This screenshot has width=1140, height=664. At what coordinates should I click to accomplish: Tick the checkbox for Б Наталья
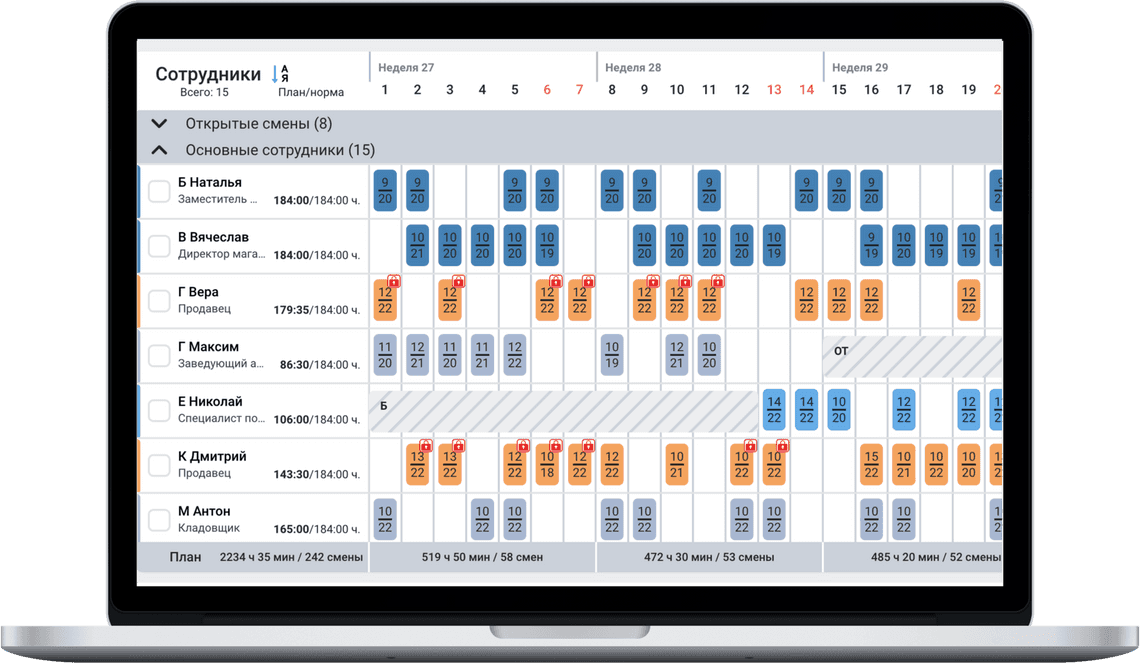pos(159,192)
